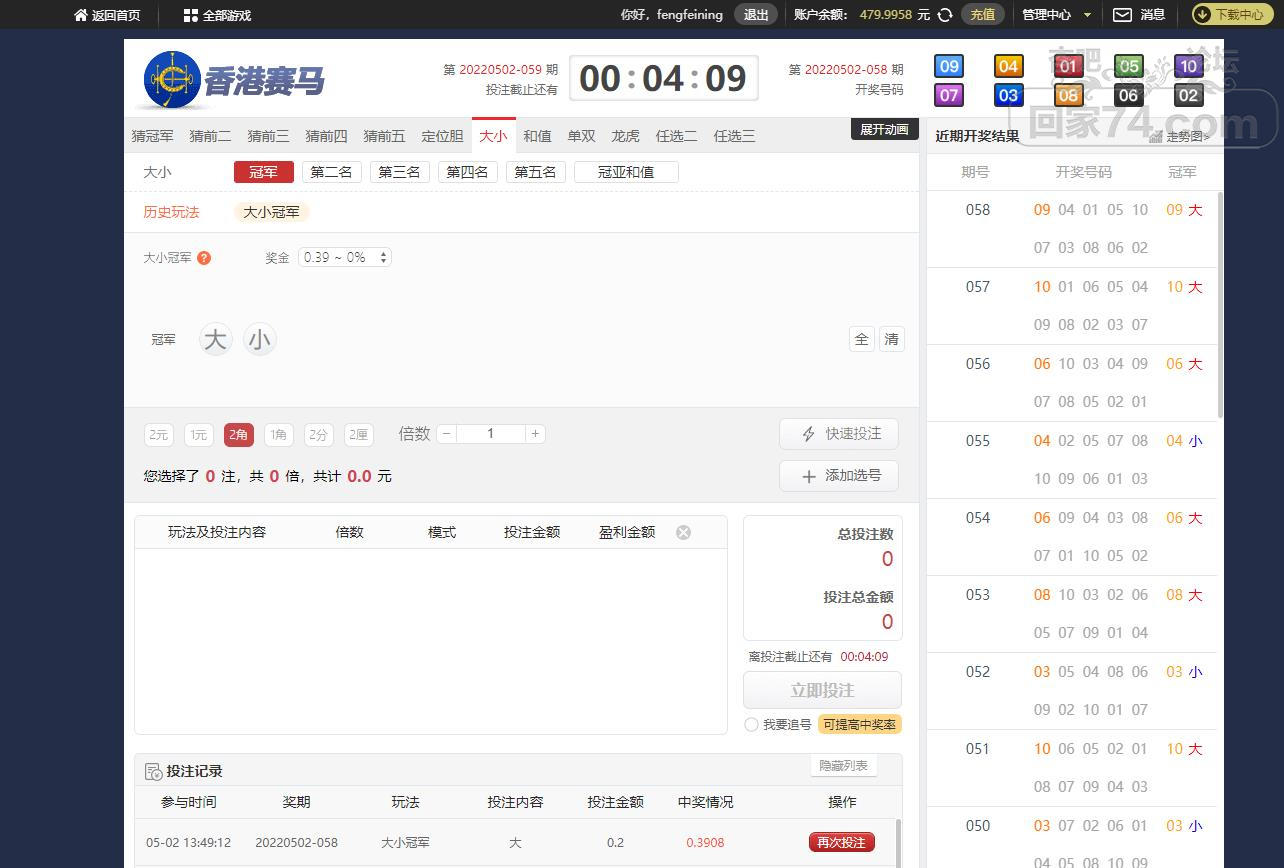Image resolution: width=1284 pixels, height=868 pixels.
Task: Increase multiplier with plus button
Action: 535,433
